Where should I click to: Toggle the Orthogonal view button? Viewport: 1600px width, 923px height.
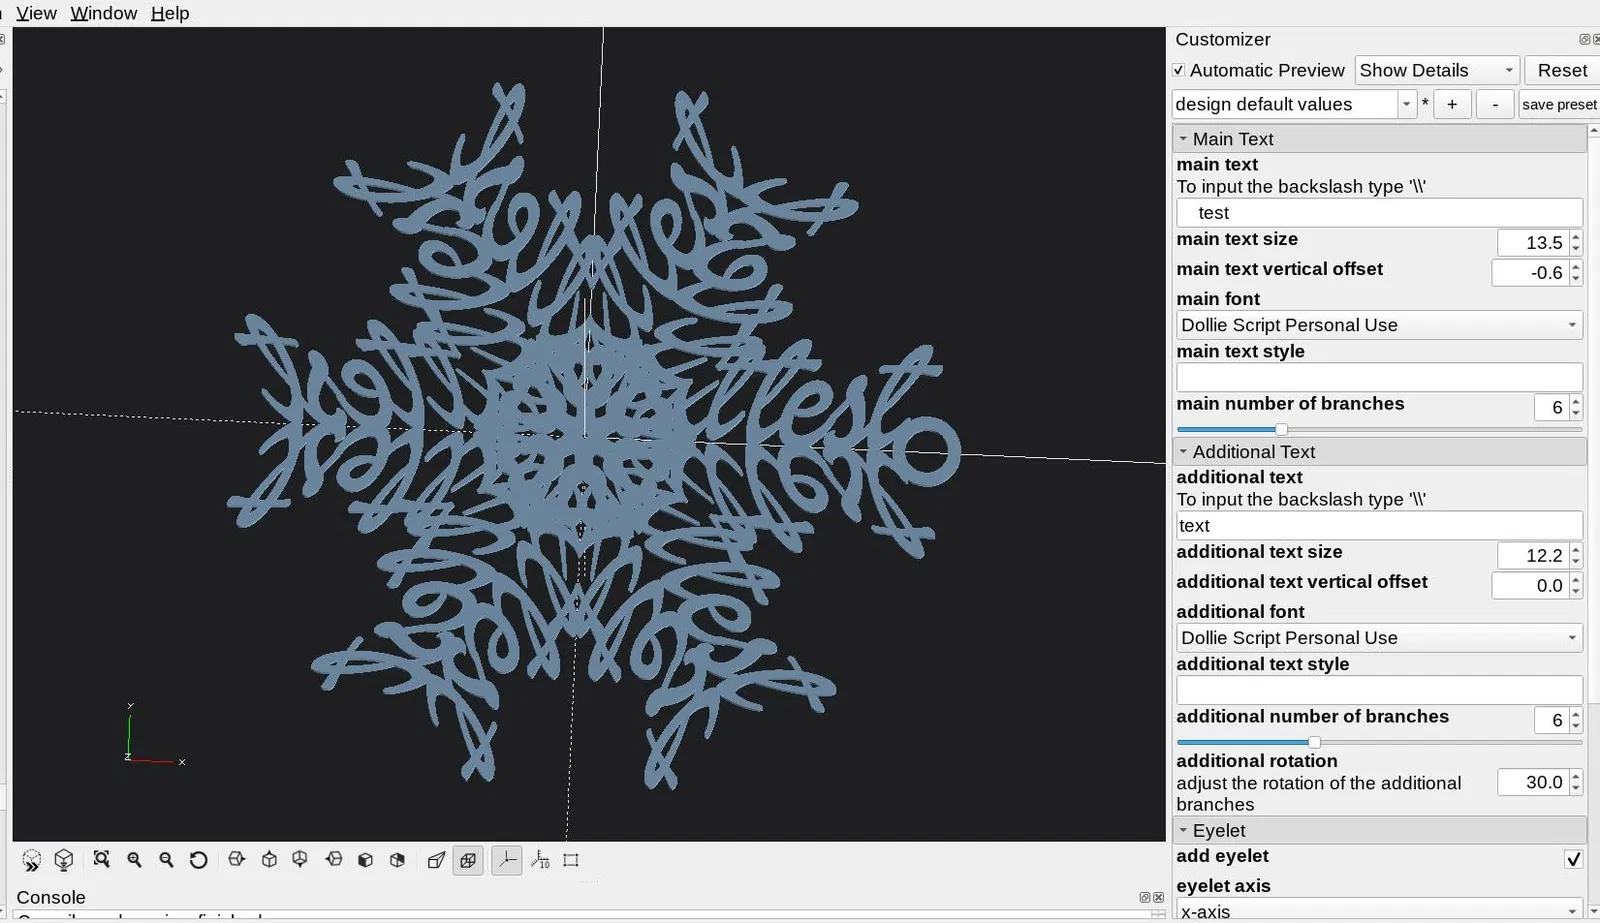468,860
